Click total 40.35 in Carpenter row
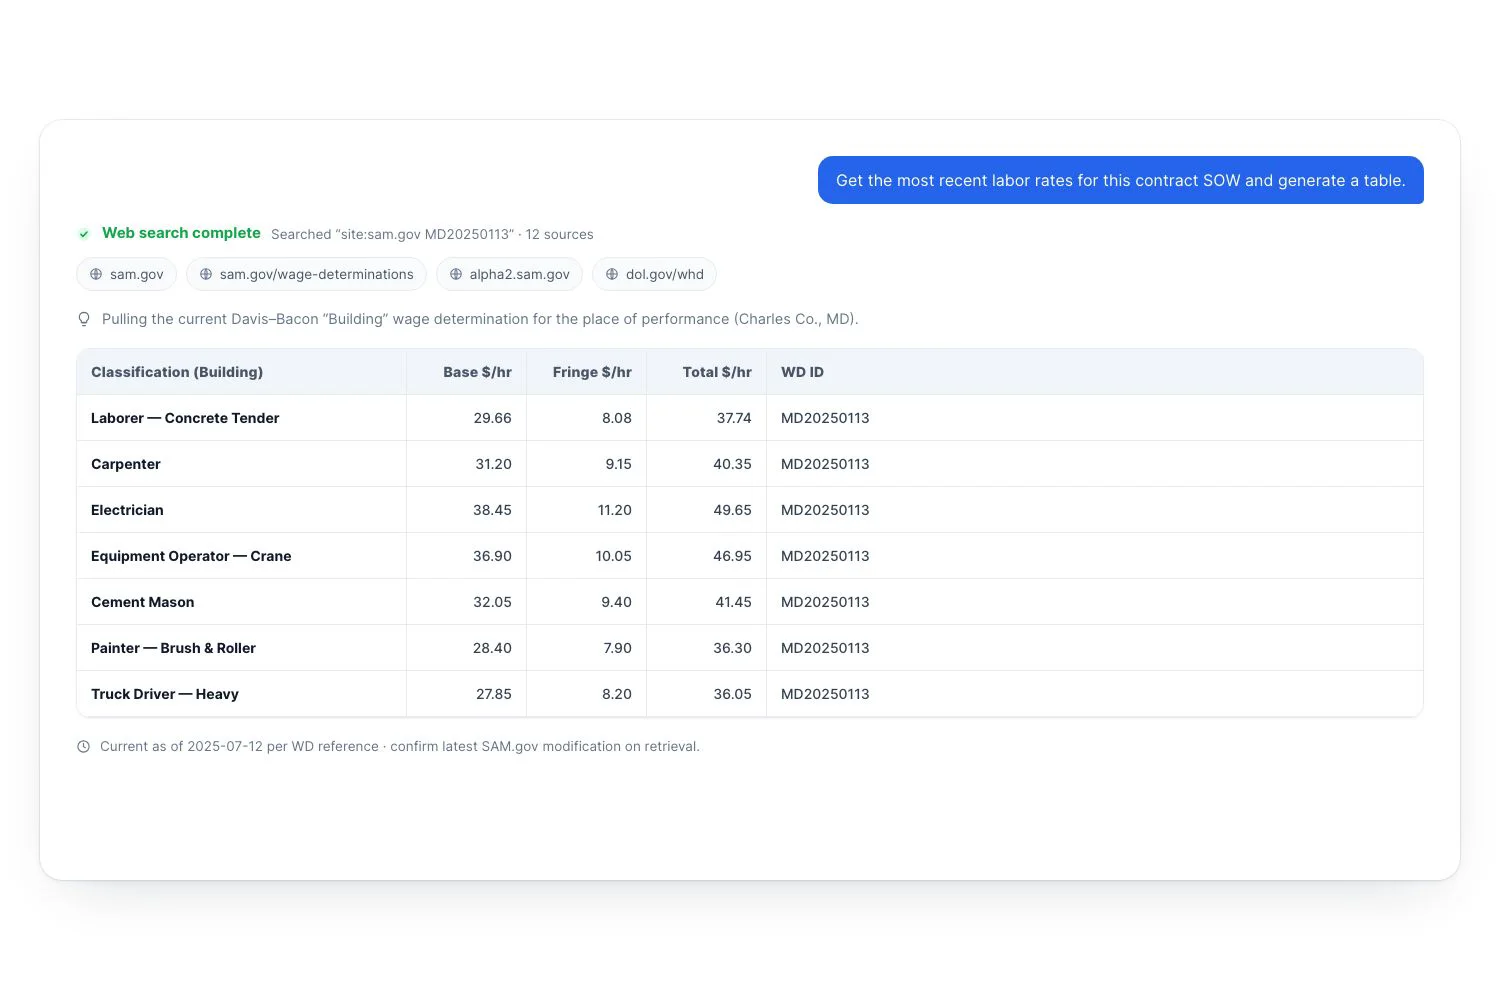Image resolution: width=1500 pixels, height=1000 pixels. pos(732,464)
